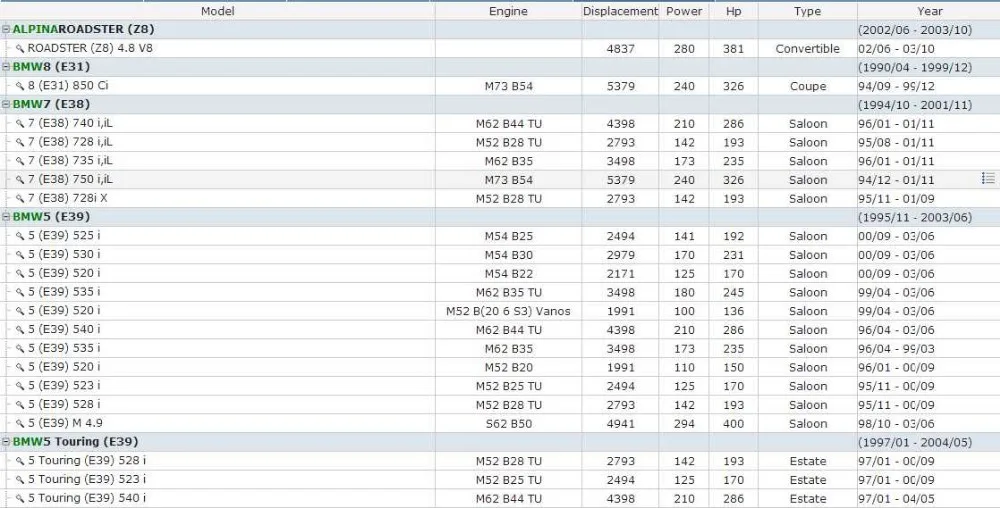Screen dimensions: 1000x508
Task: Click displacement value 4941
Action: (x=621, y=424)
